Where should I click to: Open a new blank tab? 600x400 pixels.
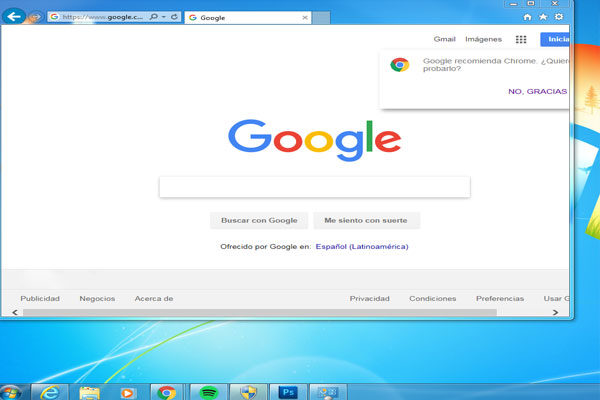tap(321, 18)
